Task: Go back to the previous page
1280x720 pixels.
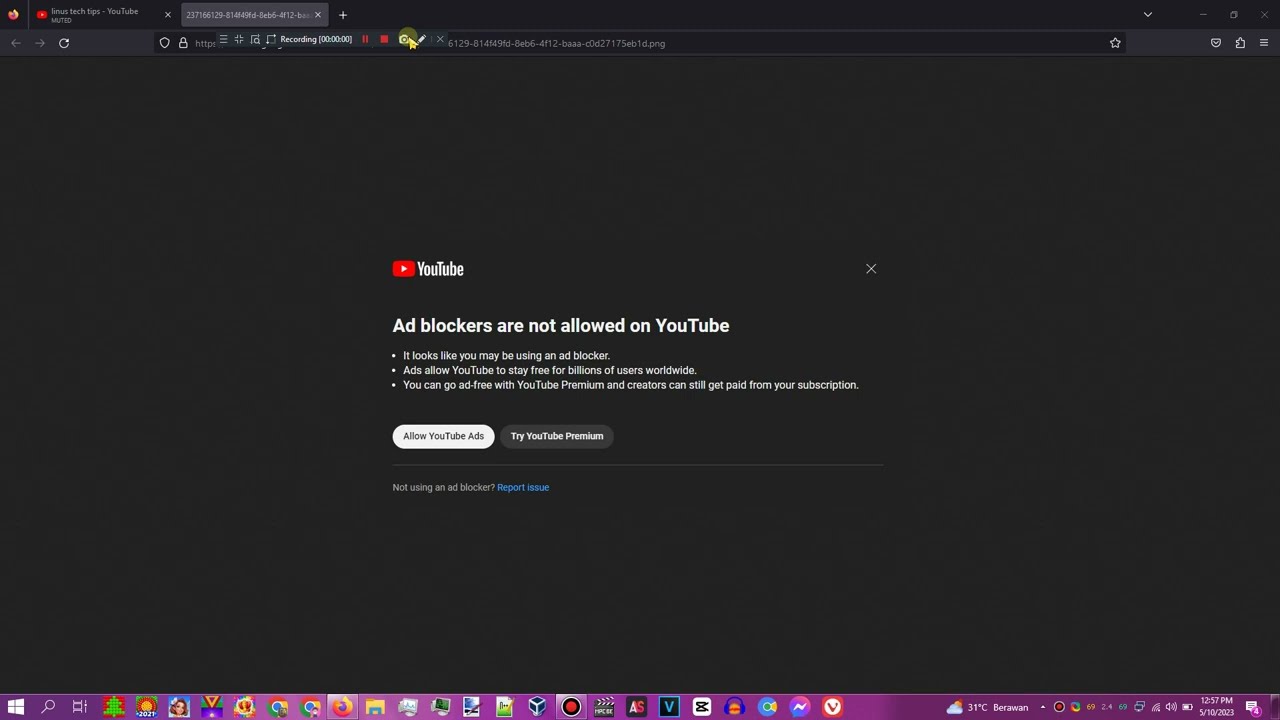Action: pyautogui.click(x=16, y=43)
